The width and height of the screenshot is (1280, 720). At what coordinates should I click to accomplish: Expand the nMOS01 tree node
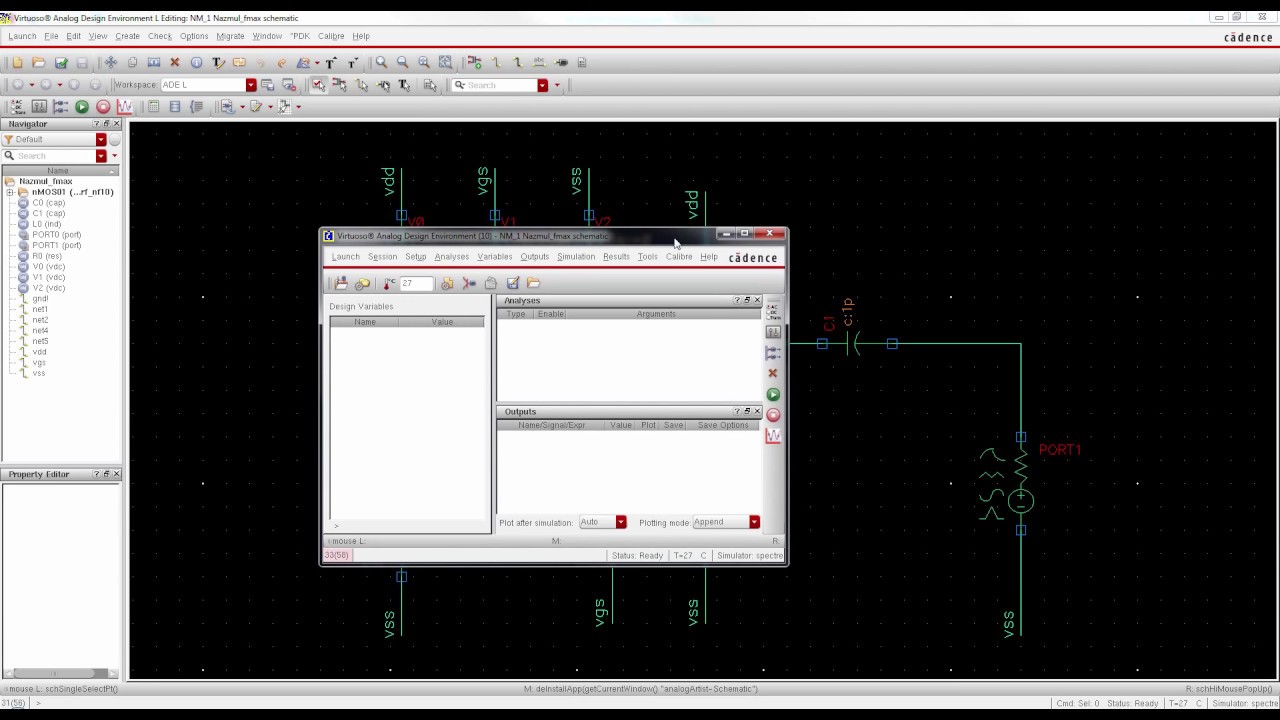[10, 192]
